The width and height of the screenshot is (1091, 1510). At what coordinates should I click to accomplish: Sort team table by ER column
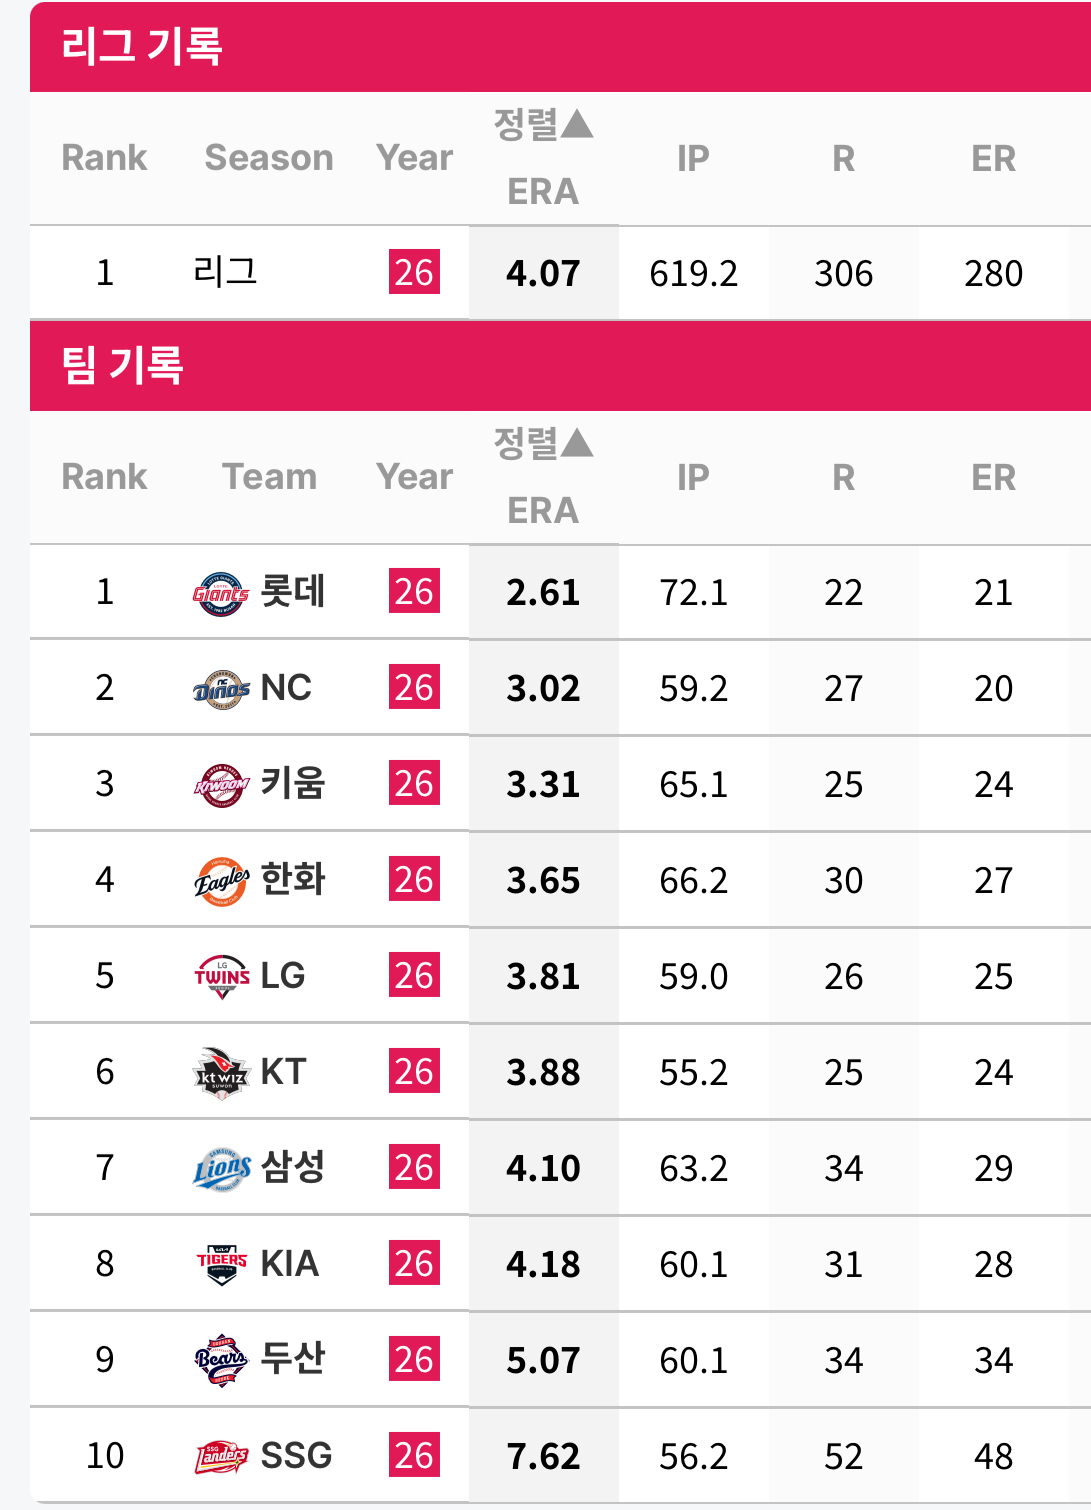[993, 478]
